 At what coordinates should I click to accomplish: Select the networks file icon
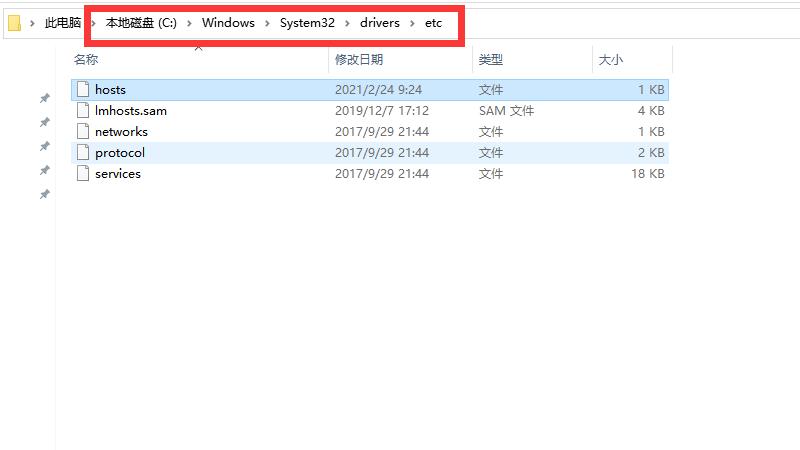[x=84, y=132]
